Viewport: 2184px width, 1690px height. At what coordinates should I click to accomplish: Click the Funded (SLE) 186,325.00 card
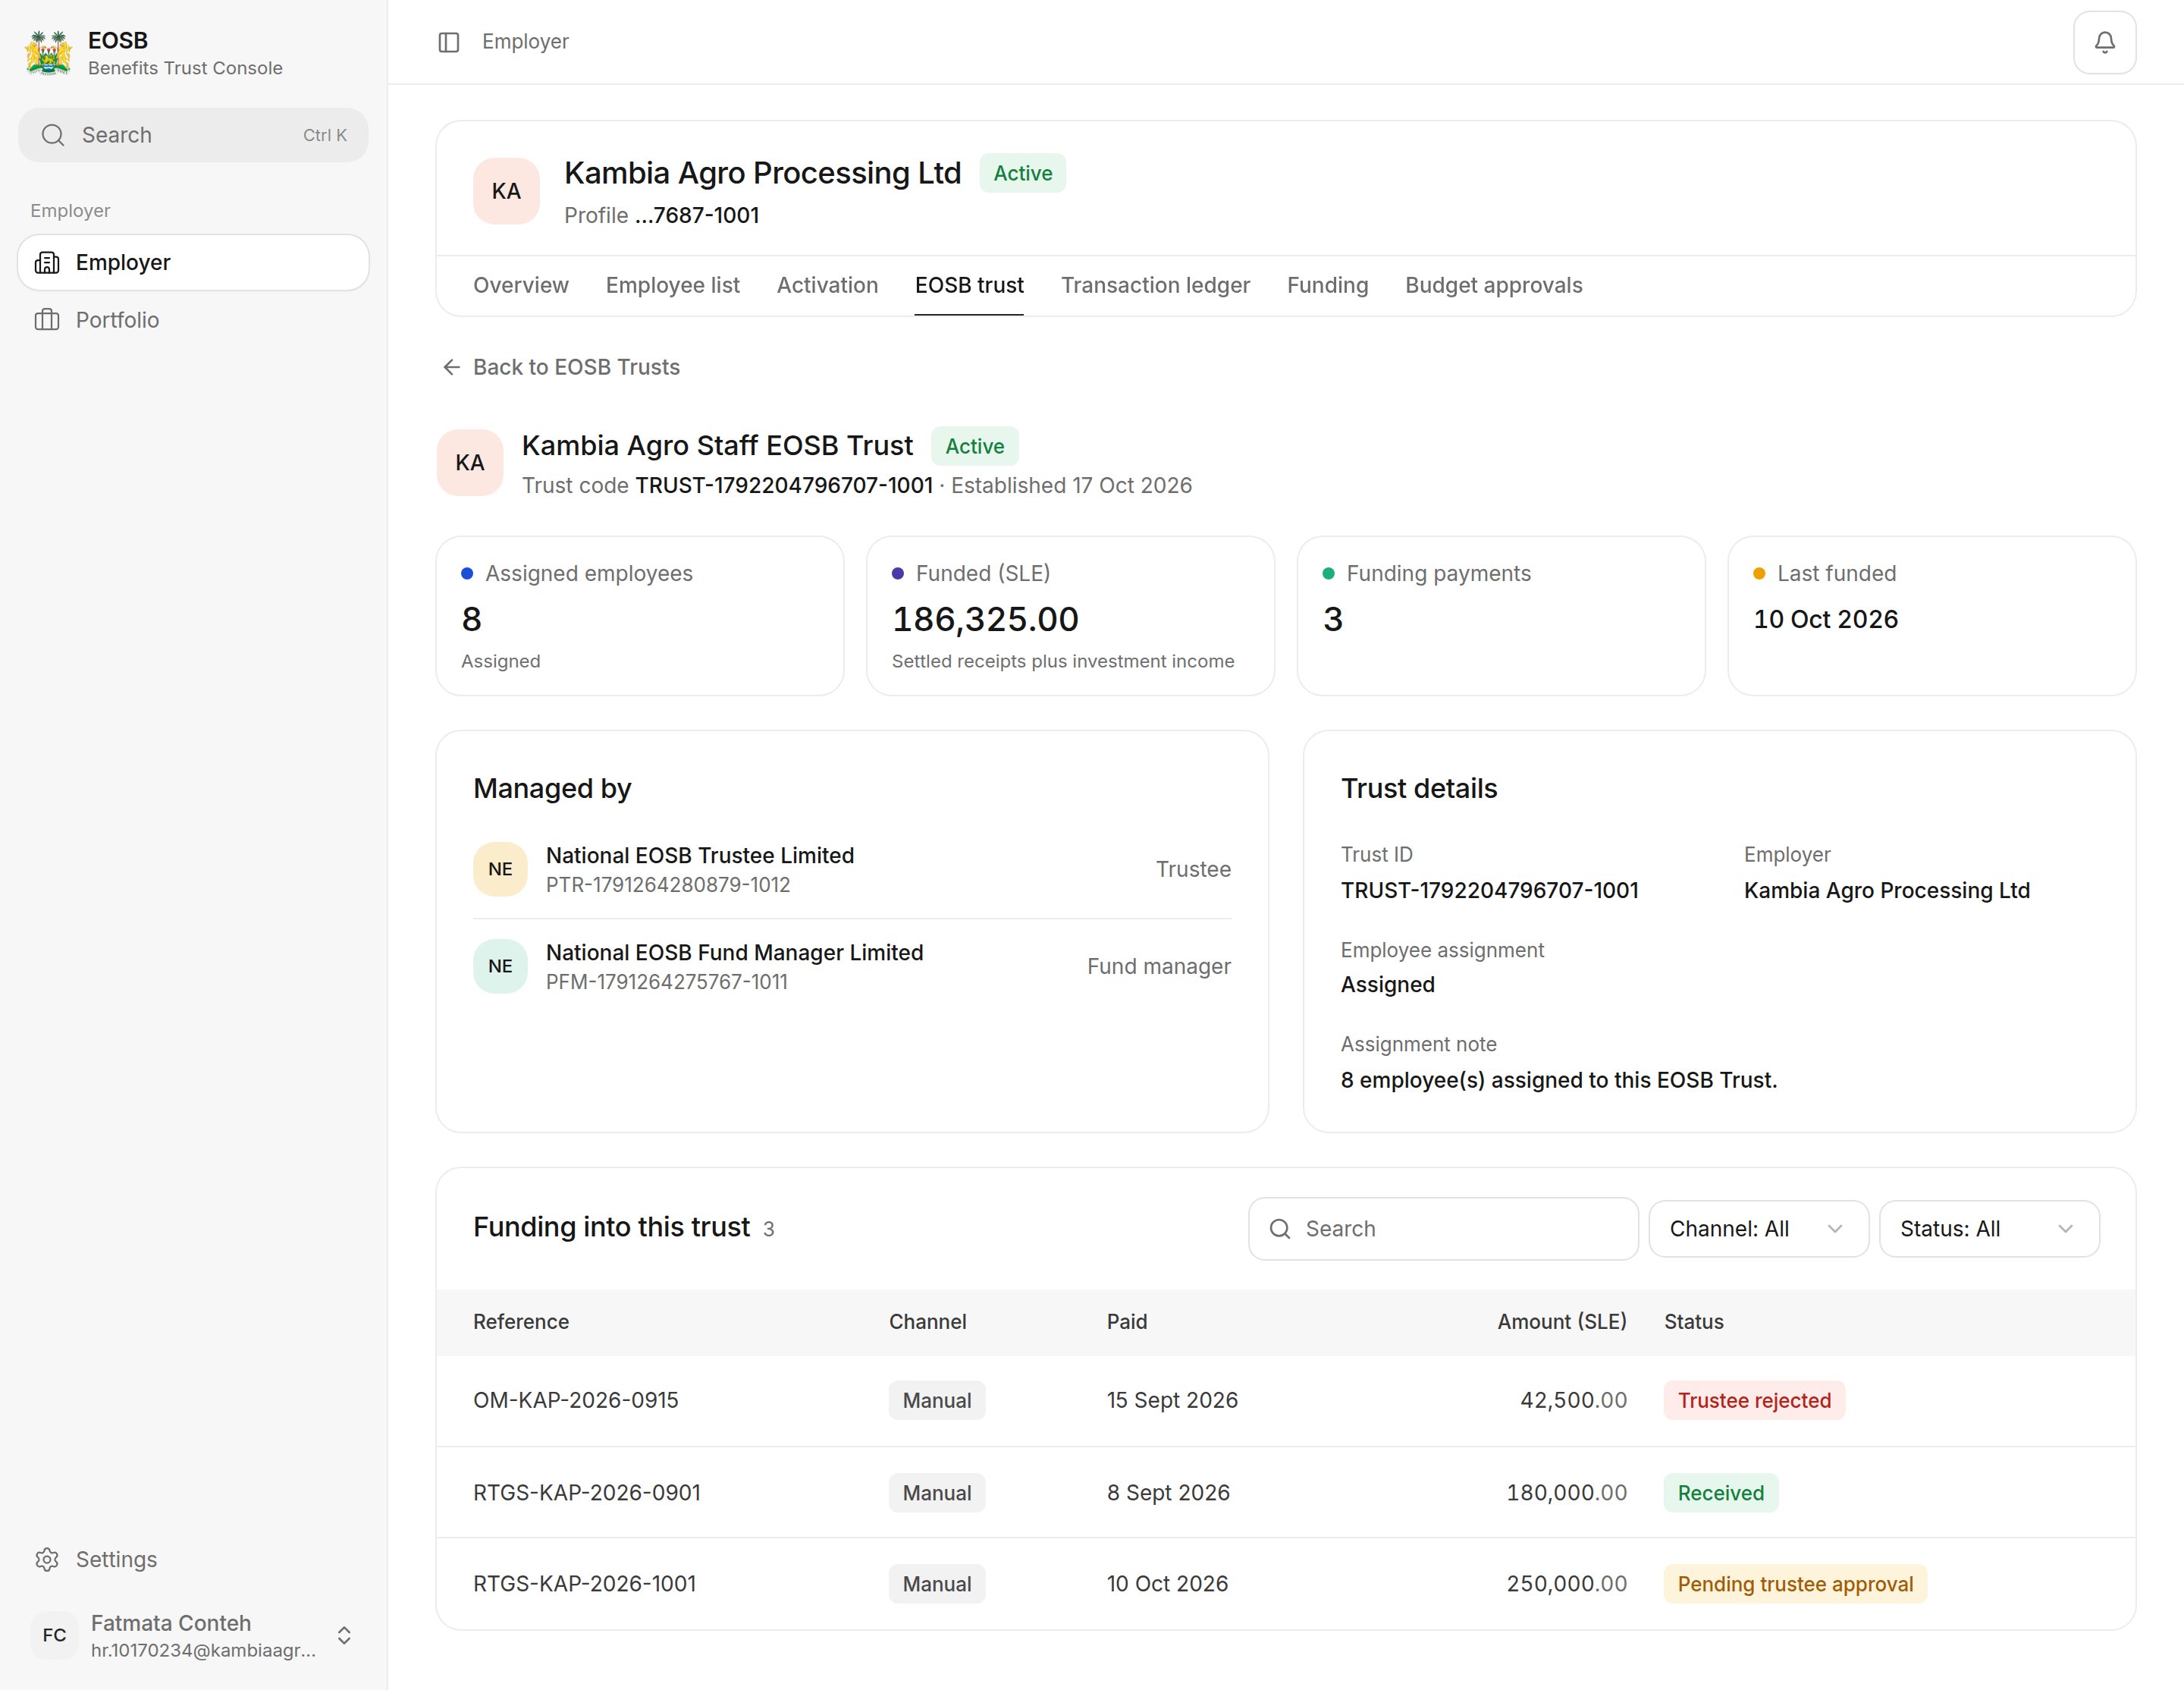click(1070, 616)
